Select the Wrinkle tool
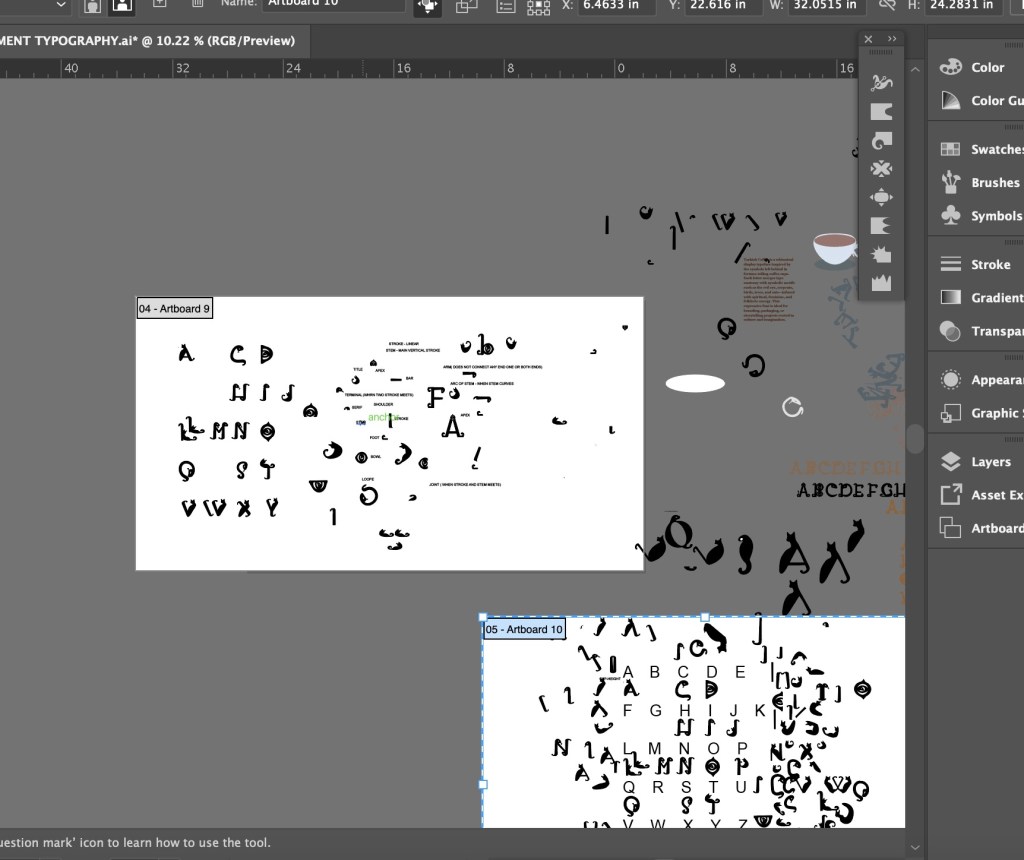 (x=881, y=283)
